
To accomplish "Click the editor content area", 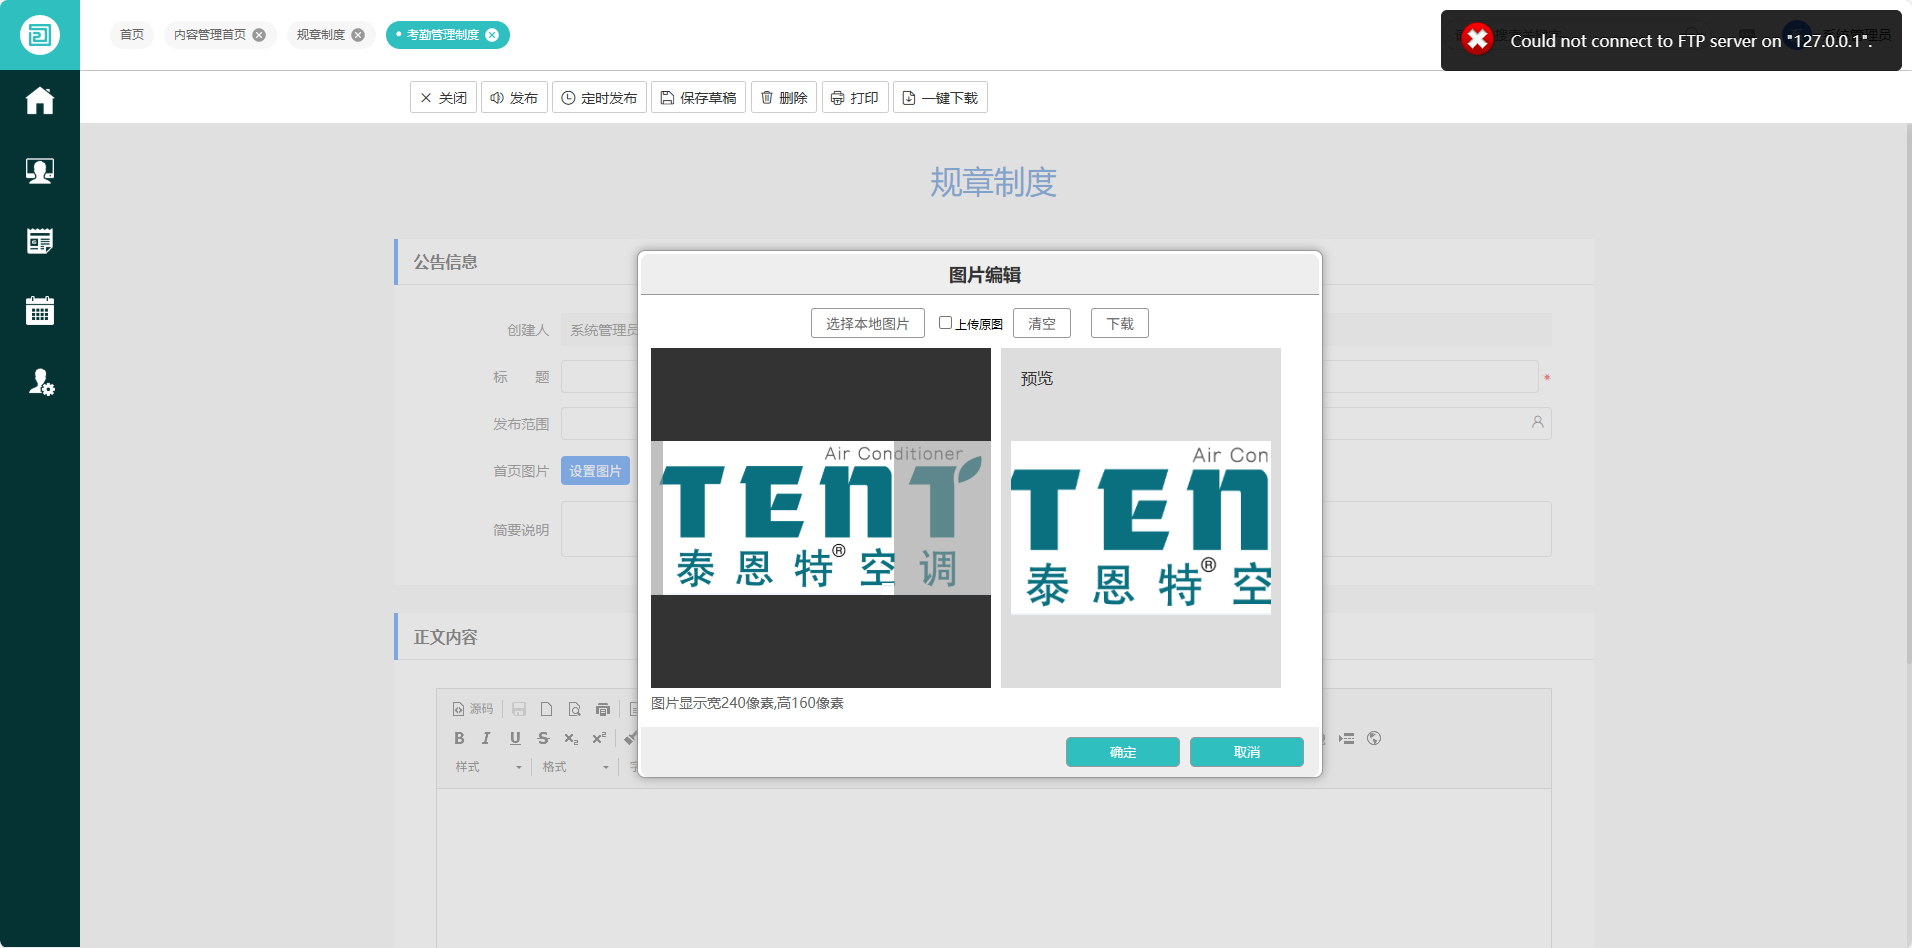I will click(993, 868).
